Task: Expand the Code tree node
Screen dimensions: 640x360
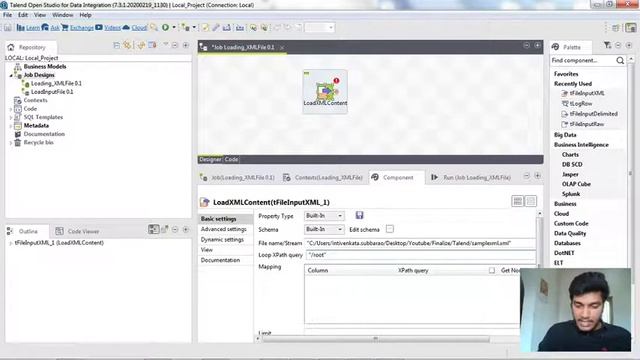Action: click(11, 109)
